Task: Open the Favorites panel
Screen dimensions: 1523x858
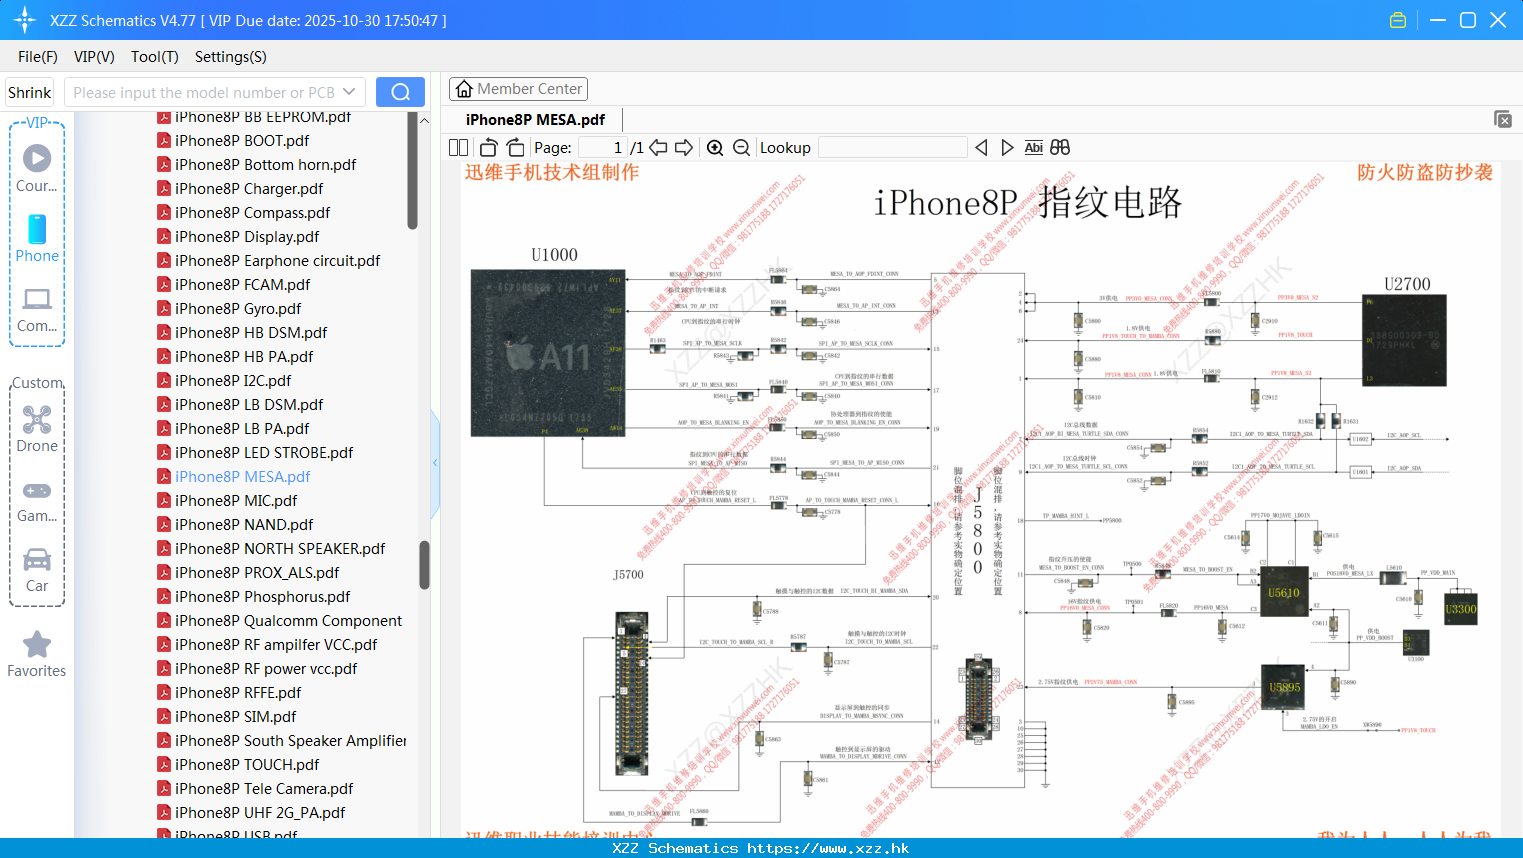Action: [37, 654]
